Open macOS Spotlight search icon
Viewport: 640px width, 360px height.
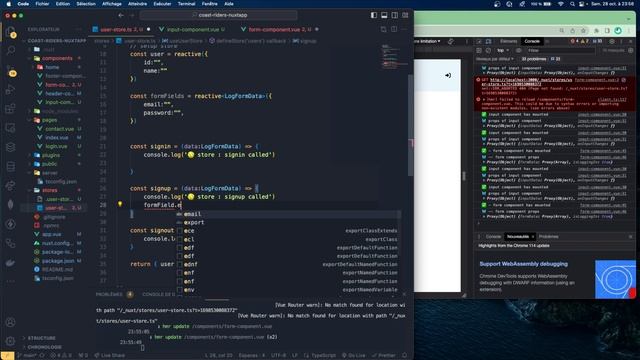pos(572,4)
